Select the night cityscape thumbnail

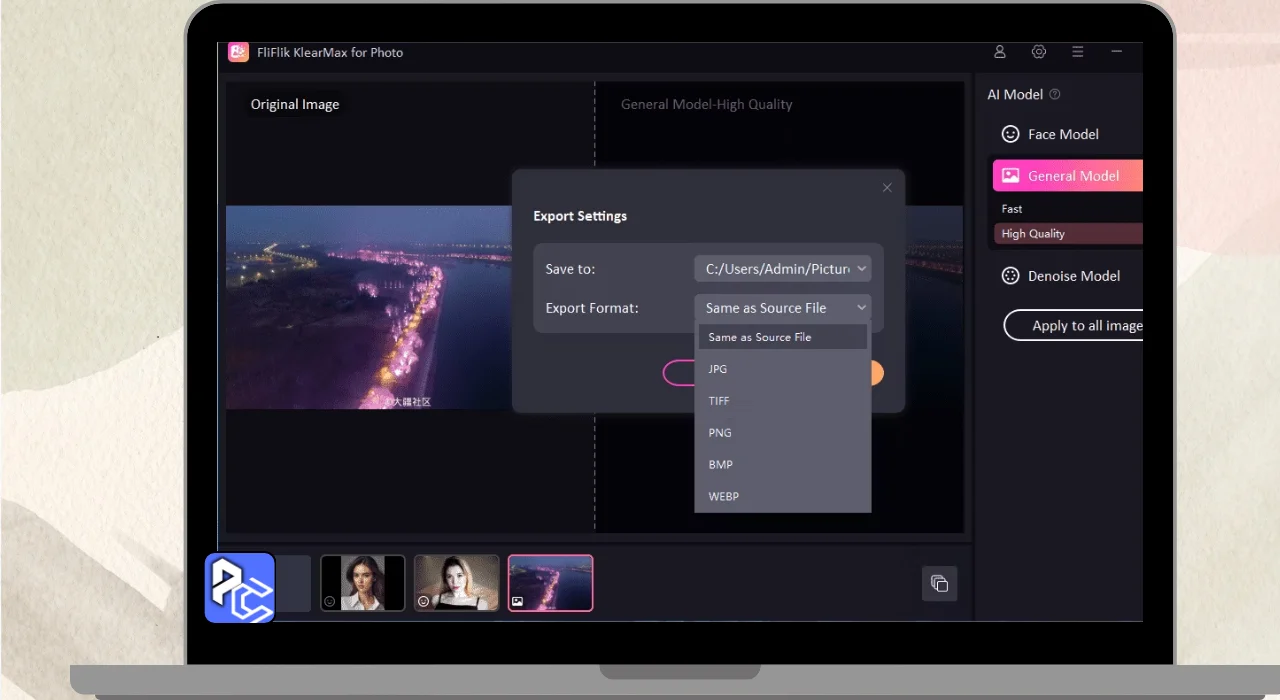pos(550,583)
